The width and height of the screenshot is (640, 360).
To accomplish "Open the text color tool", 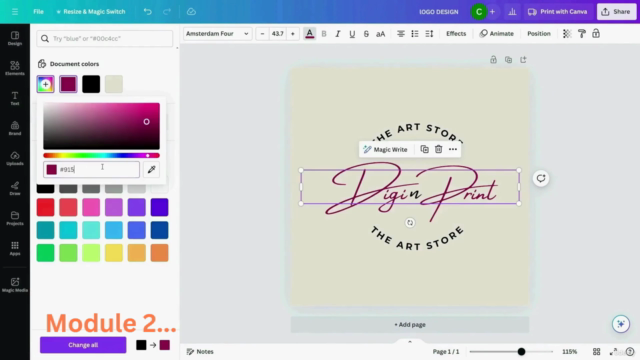I will (x=309, y=34).
